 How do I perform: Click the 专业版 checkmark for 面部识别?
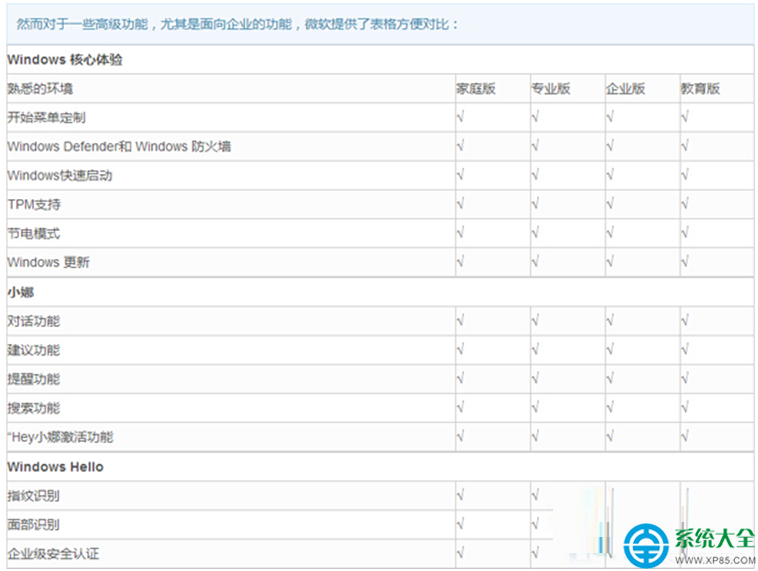[x=535, y=524]
